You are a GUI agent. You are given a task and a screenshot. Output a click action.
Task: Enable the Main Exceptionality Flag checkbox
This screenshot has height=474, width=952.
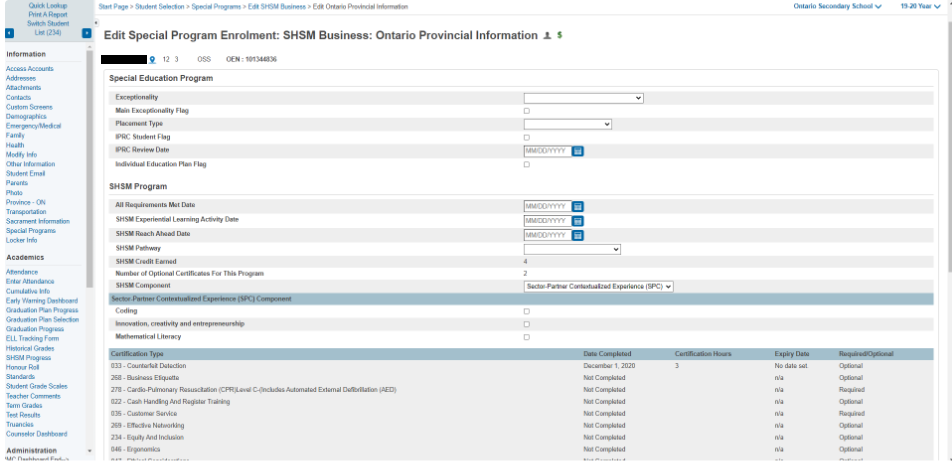click(x=527, y=111)
